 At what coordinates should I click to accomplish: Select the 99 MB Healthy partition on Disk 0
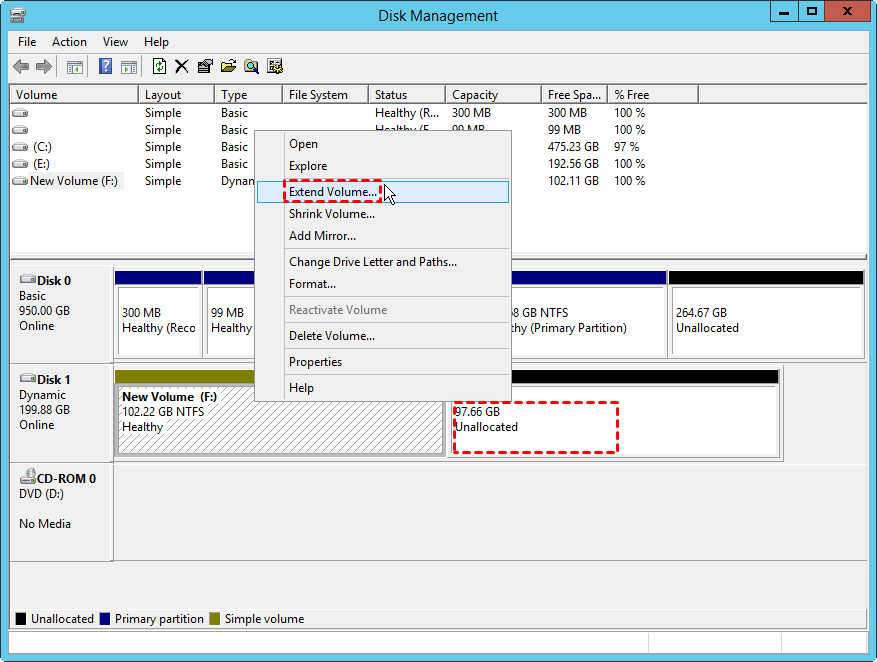click(x=229, y=313)
